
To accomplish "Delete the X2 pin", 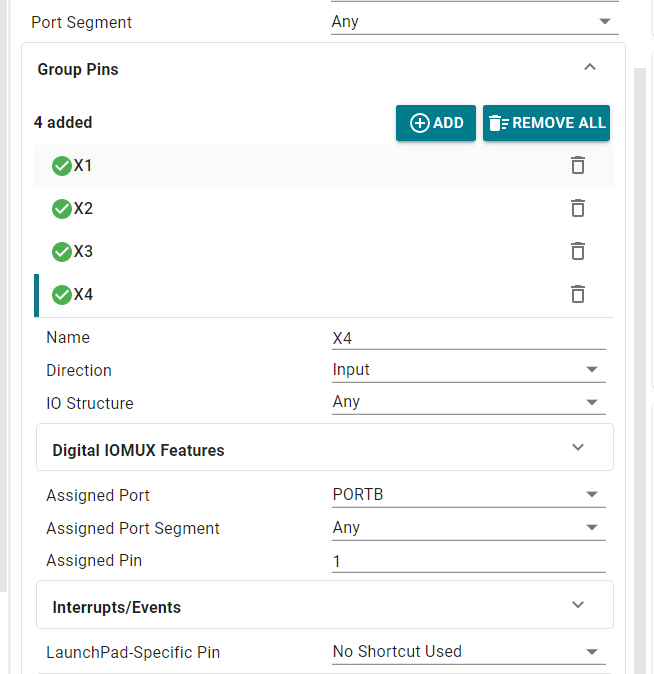I will (x=577, y=208).
